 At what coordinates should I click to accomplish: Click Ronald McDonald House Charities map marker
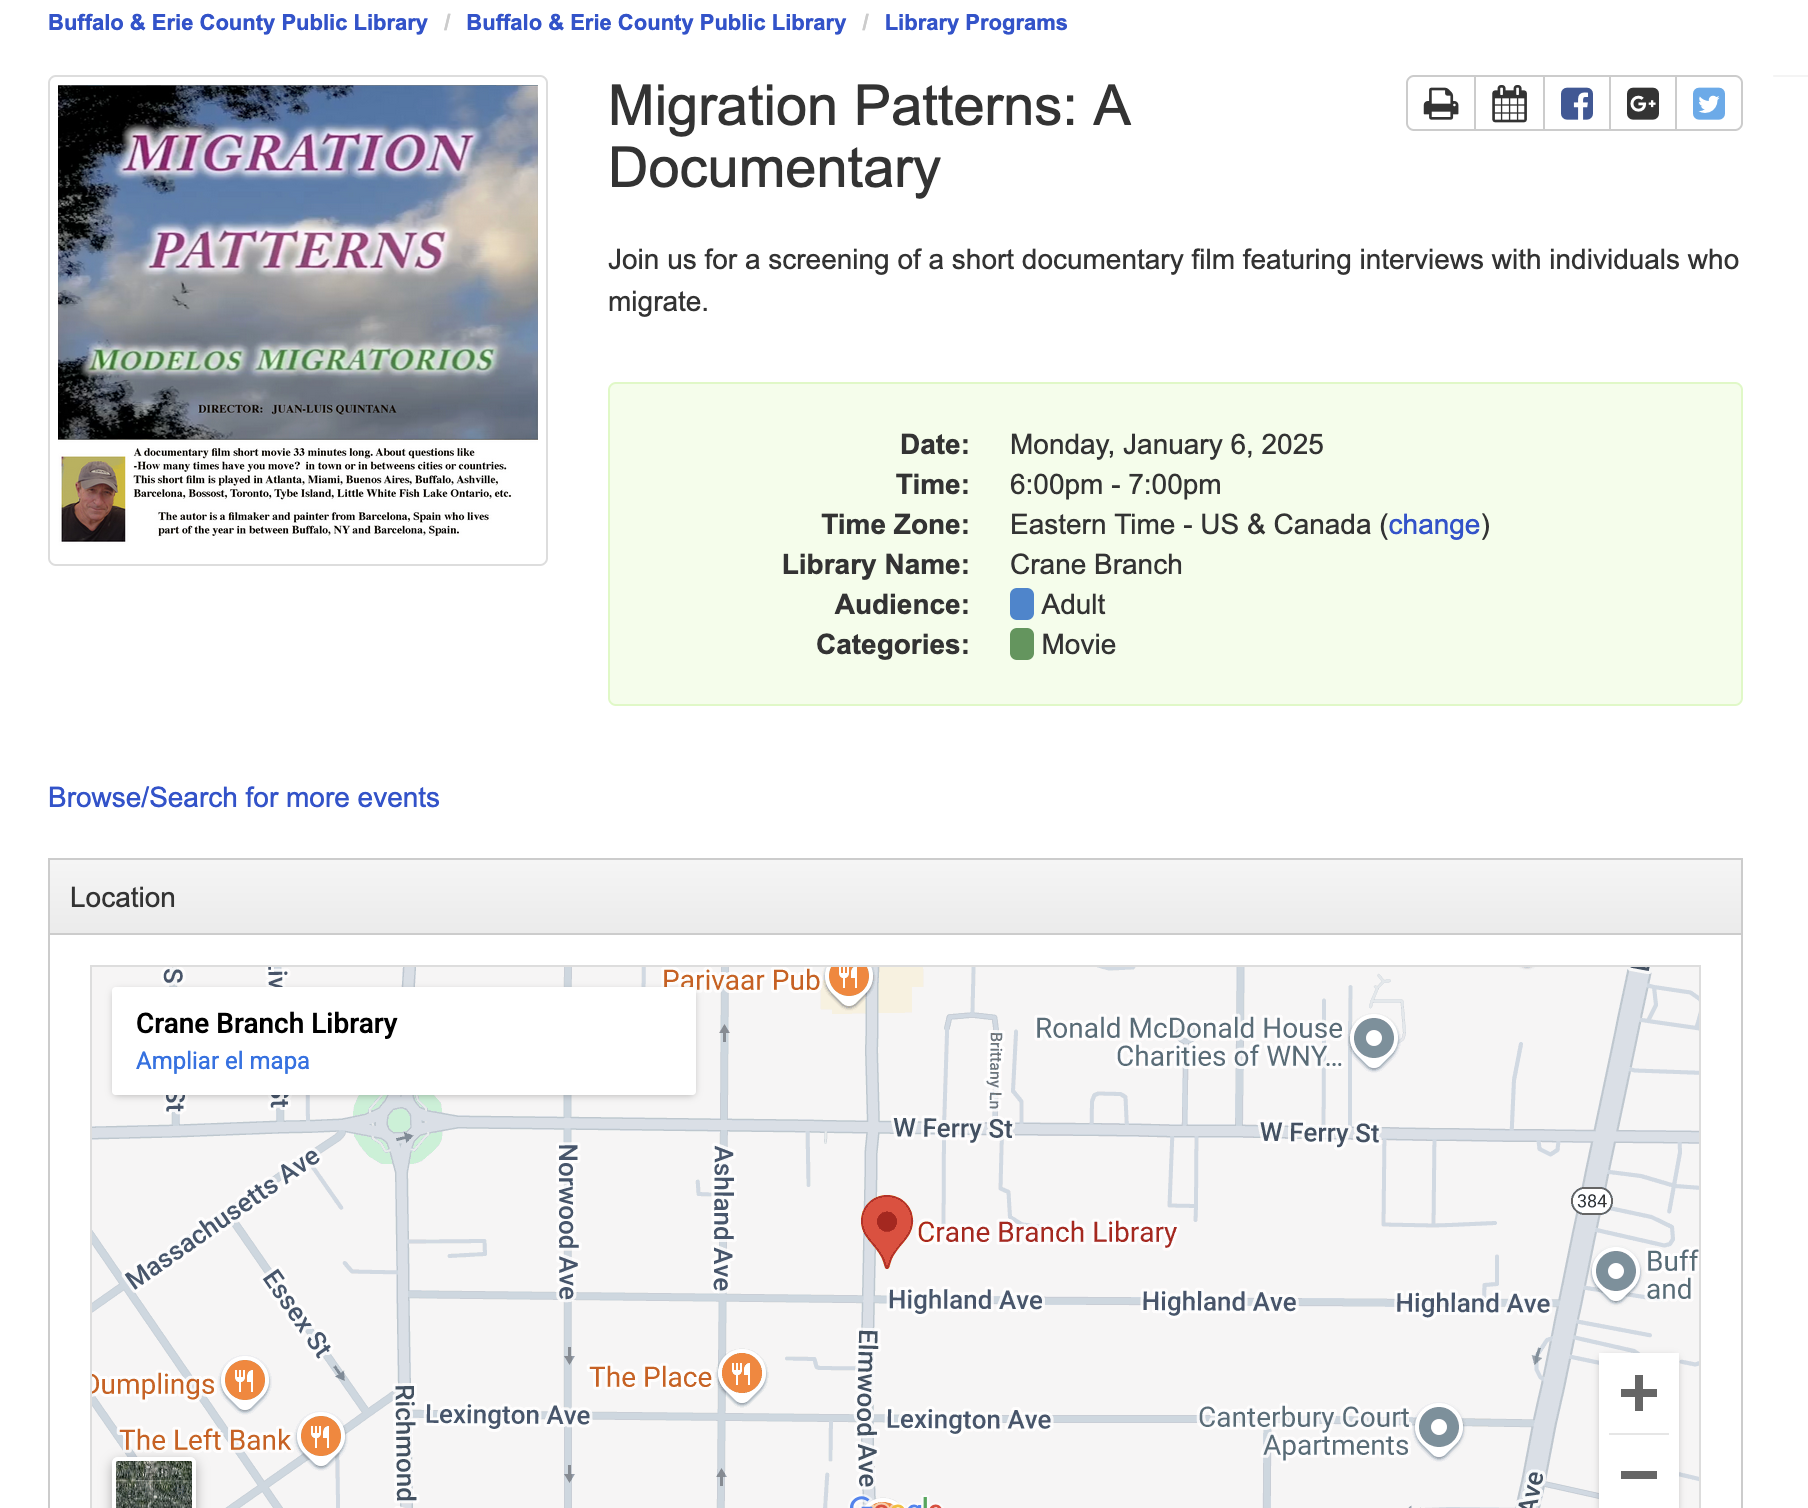tap(1373, 1039)
